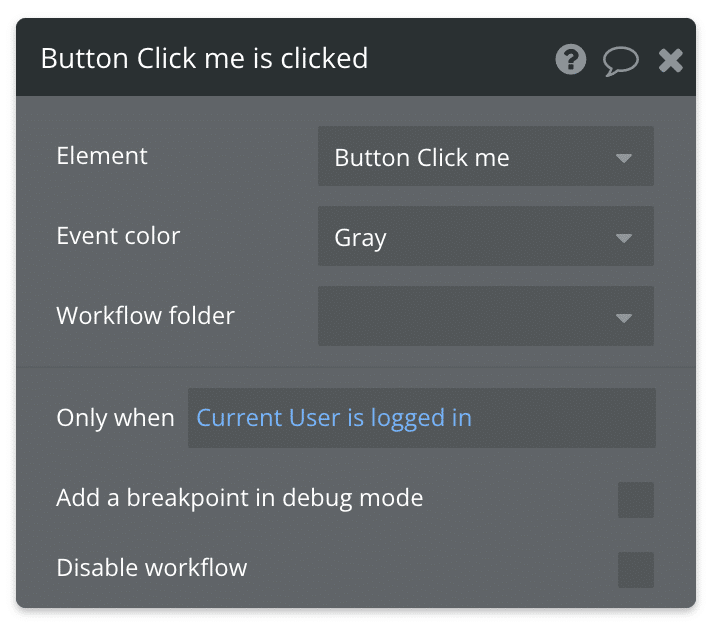Screen dimensions: 716x624
Task: Click the Disable workflow label text
Action: tap(152, 568)
